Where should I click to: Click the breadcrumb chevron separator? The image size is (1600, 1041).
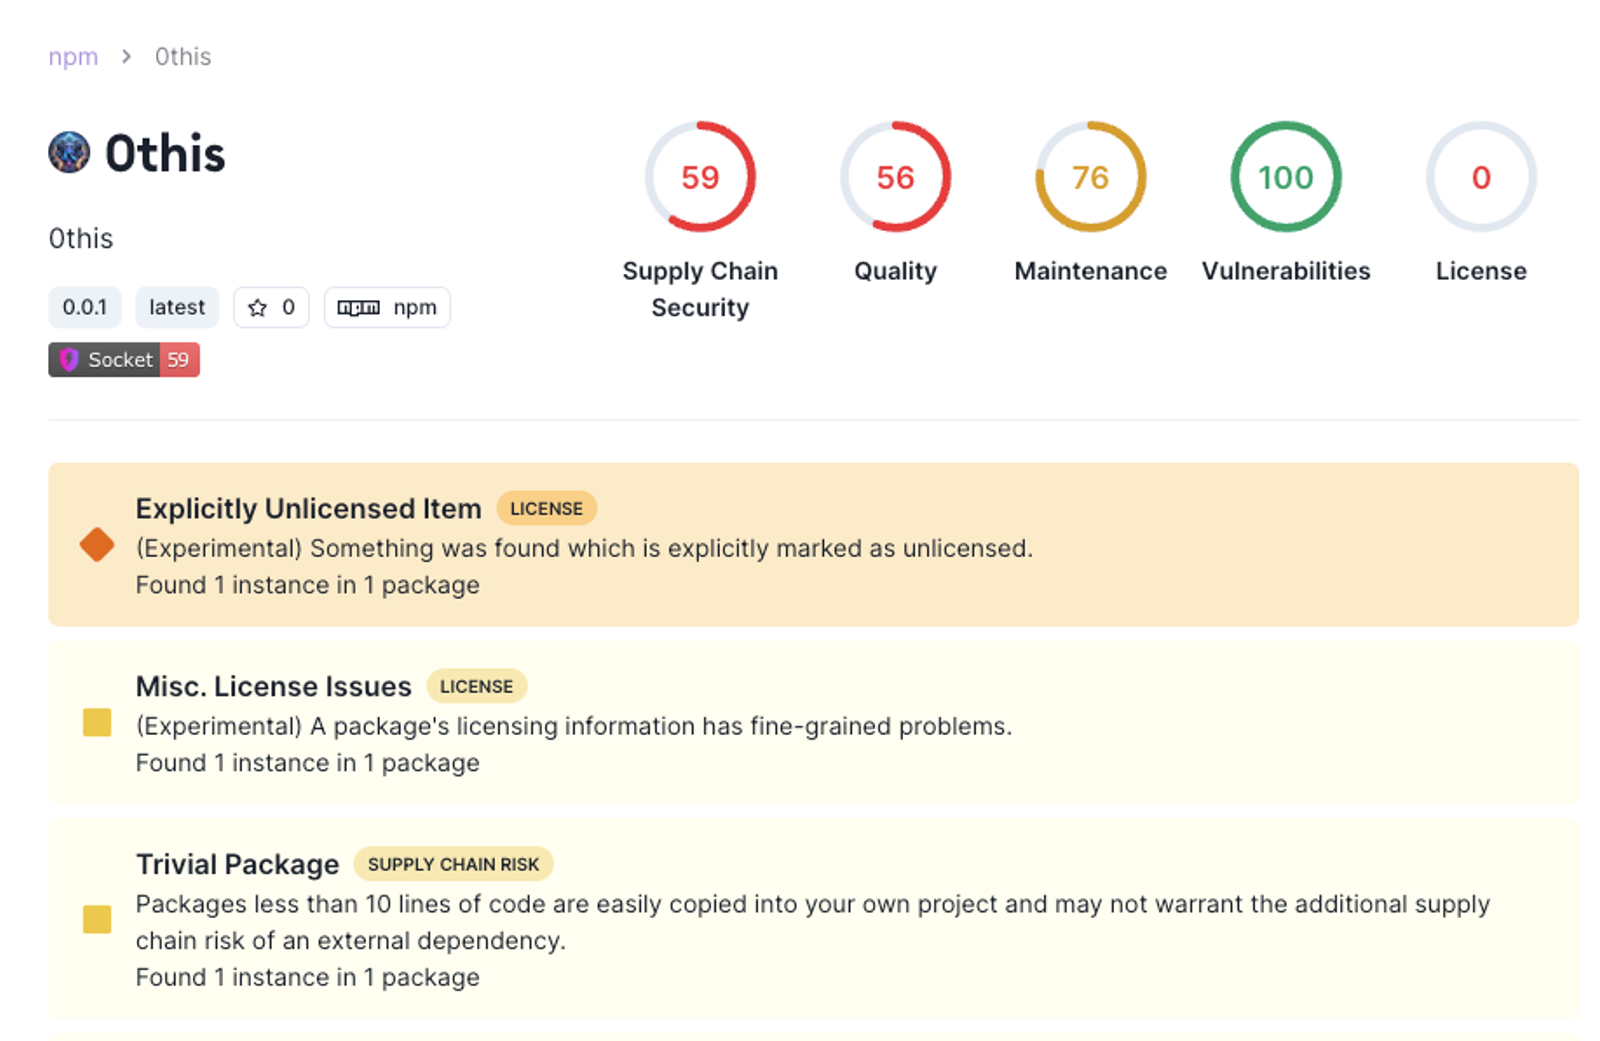pos(126,57)
